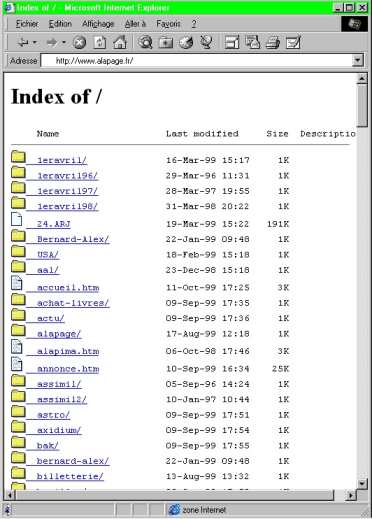This screenshot has width=372, height=519.
Task: Open the aal/ directory link
Action: (48, 270)
